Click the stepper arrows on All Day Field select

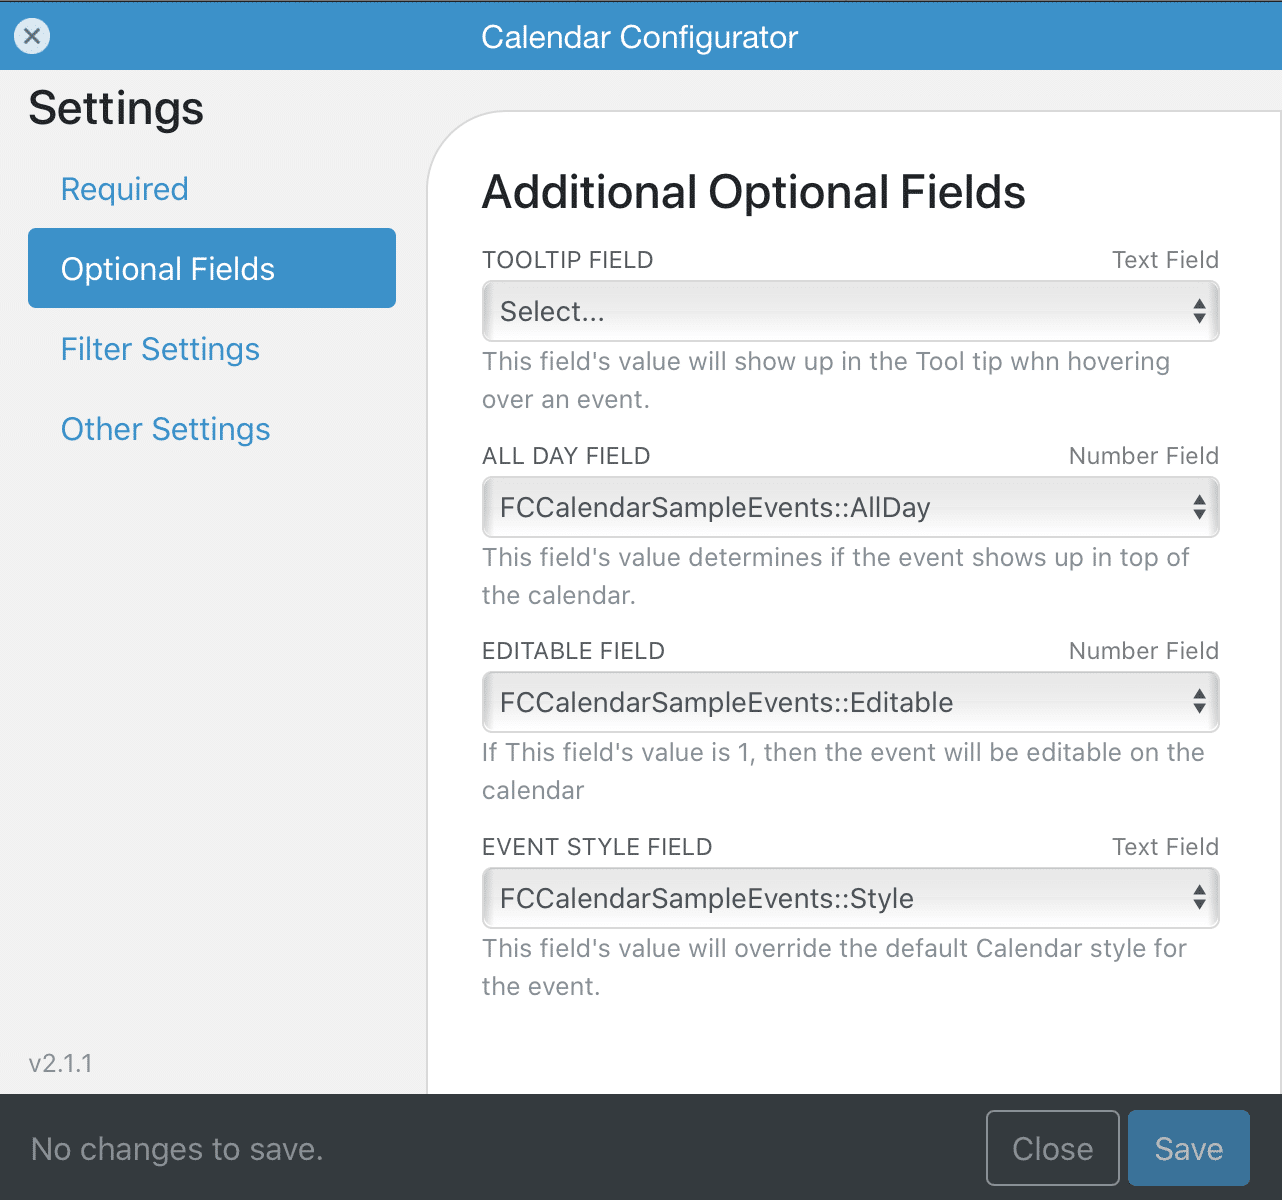(1199, 507)
